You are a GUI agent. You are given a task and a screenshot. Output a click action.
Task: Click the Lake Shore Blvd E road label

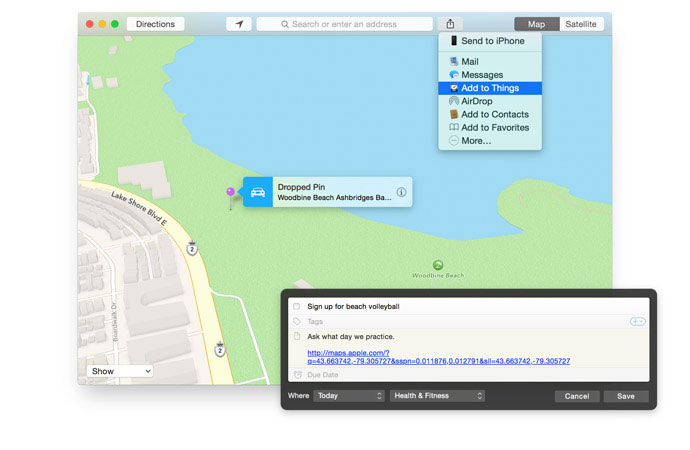click(x=139, y=209)
